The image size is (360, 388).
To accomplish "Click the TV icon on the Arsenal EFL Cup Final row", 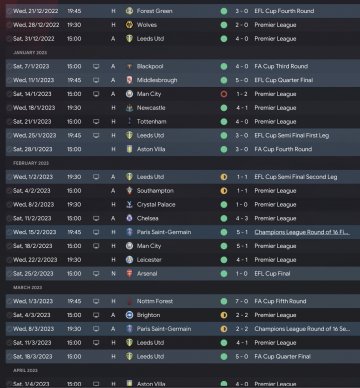I will 96,274.
